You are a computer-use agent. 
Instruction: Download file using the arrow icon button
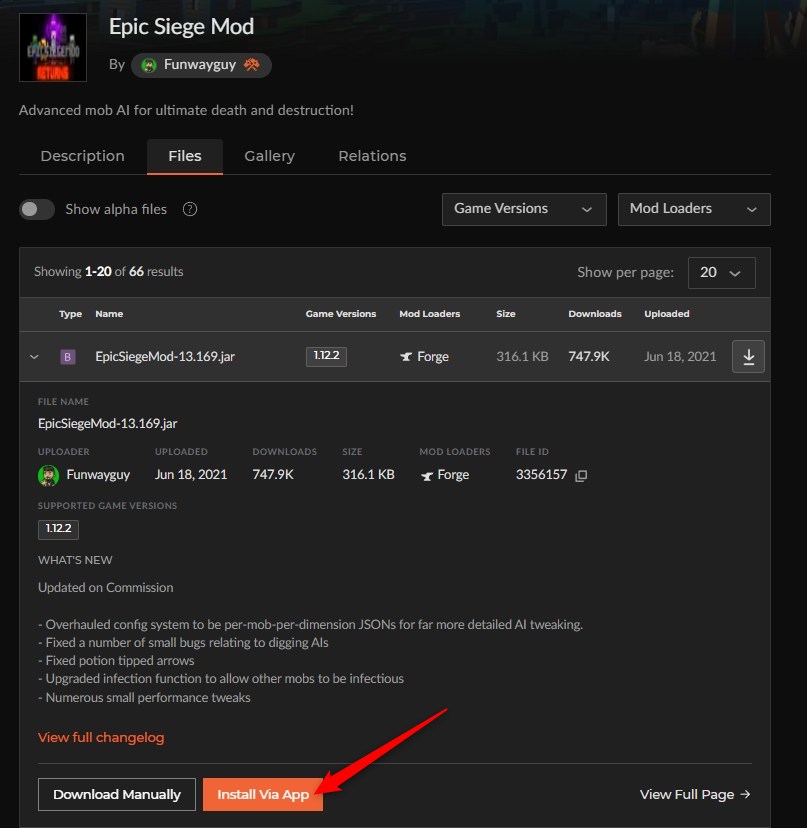coord(748,356)
